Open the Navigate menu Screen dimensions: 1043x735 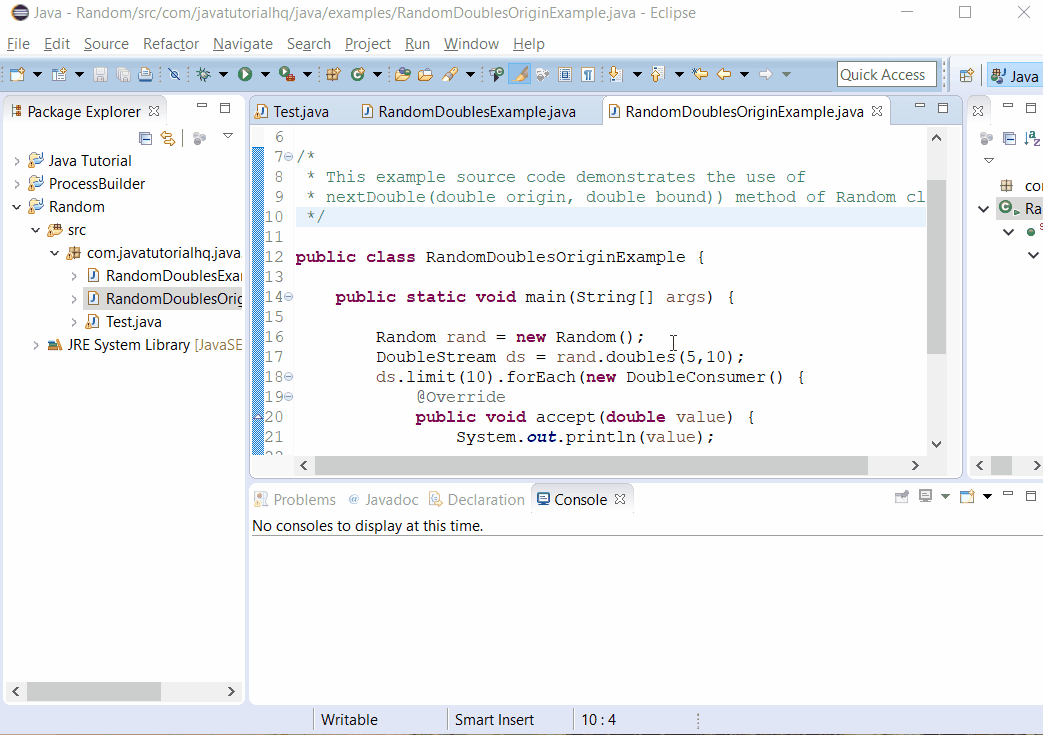point(243,44)
